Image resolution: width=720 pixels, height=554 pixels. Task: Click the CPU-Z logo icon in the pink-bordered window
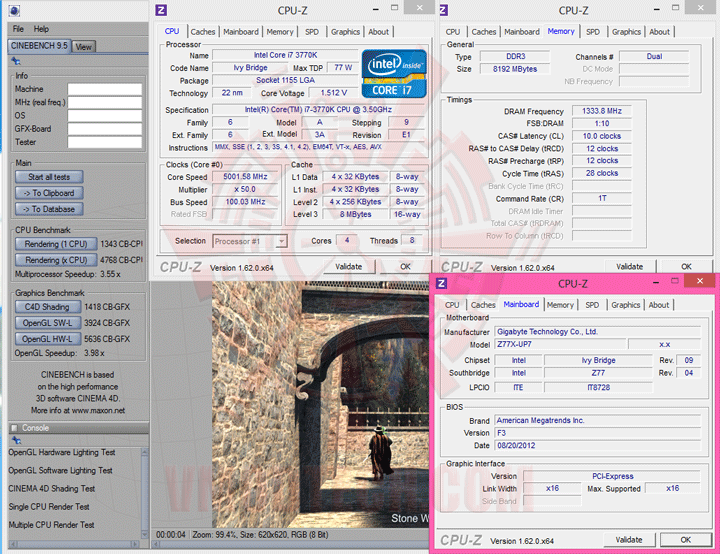pos(441,283)
